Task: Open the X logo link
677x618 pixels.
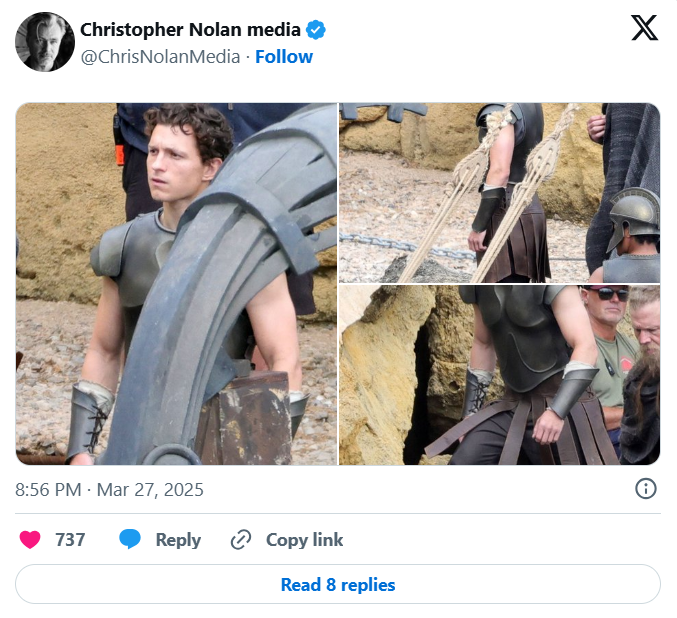Action: point(645,29)
